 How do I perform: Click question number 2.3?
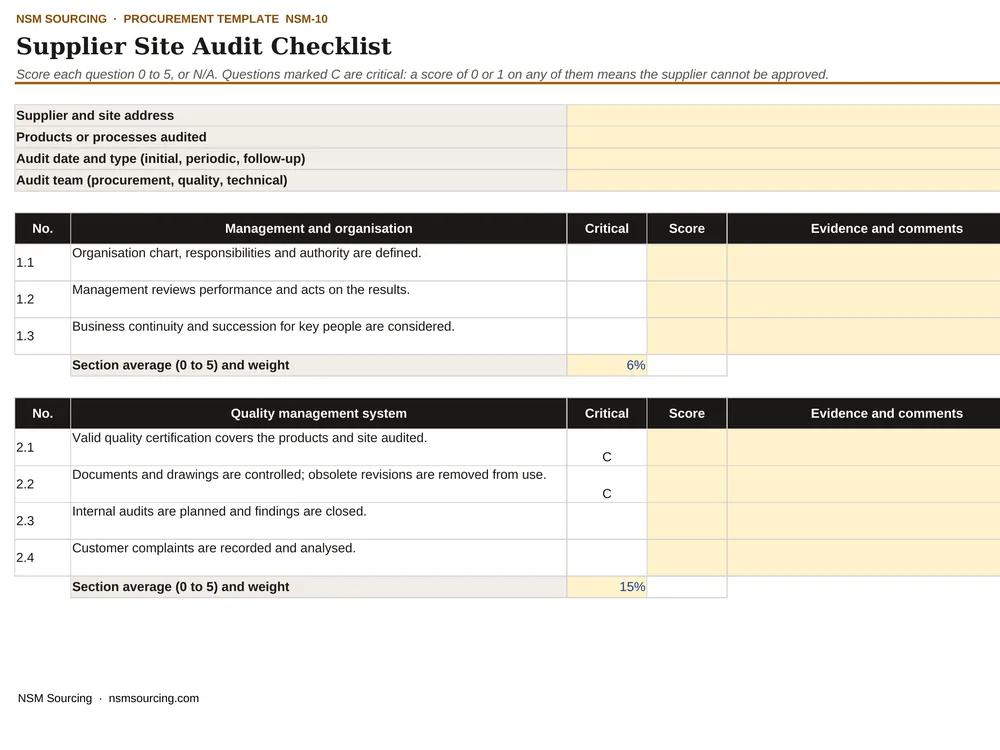pyautogui.click(x=25, y=521)
